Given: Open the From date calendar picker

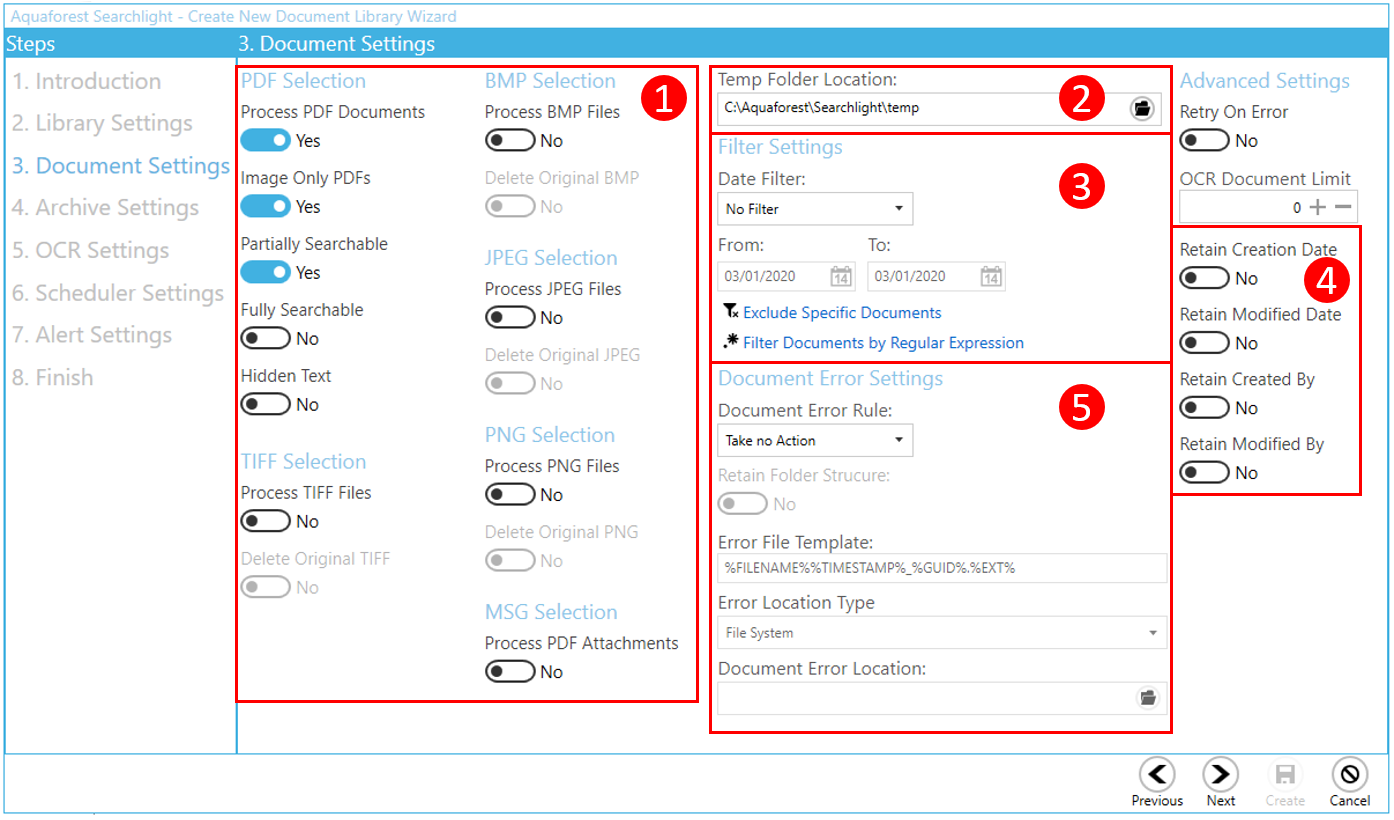Looking at the screenshot, I should point(841,277).
